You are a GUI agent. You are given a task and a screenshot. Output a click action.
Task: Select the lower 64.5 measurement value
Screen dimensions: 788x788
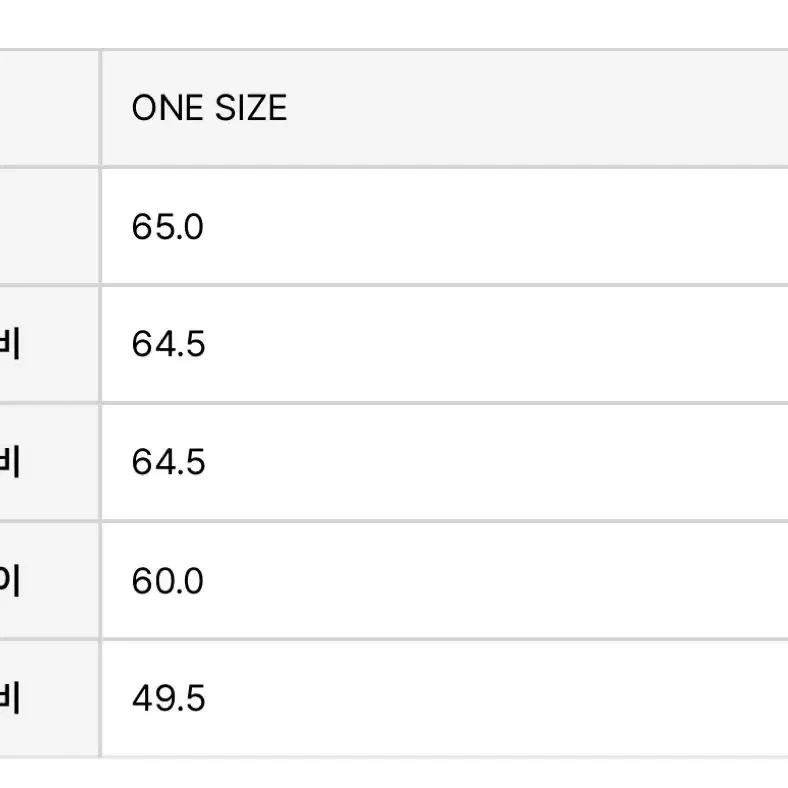[x=168, y=462]
